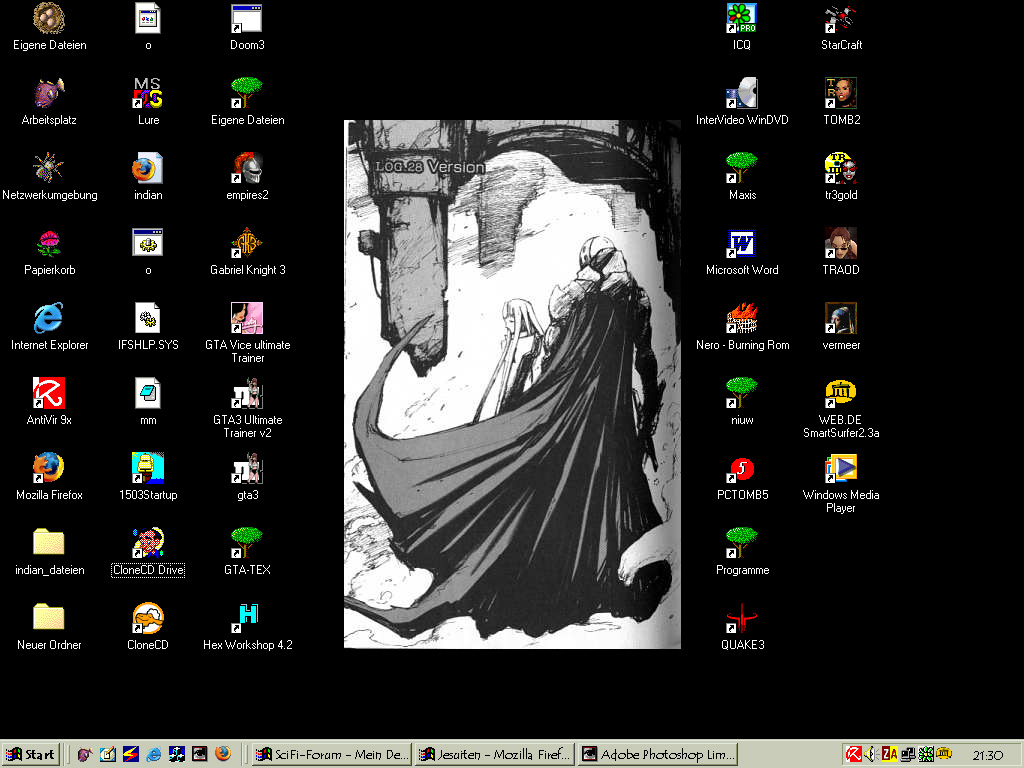
Task: Switch to Jesuiten Mozilla Firefox taskbar button
Action: coord(495,754)
